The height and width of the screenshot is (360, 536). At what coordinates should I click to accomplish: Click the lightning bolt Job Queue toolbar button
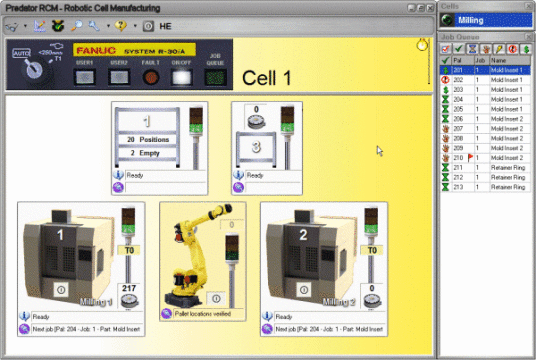[499, 49]
